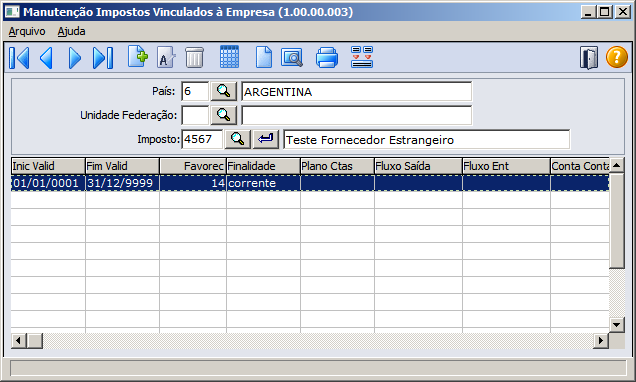The image size is (636, 382).
Task: Click the Unidade Federação code field
Action: point(195,116)
